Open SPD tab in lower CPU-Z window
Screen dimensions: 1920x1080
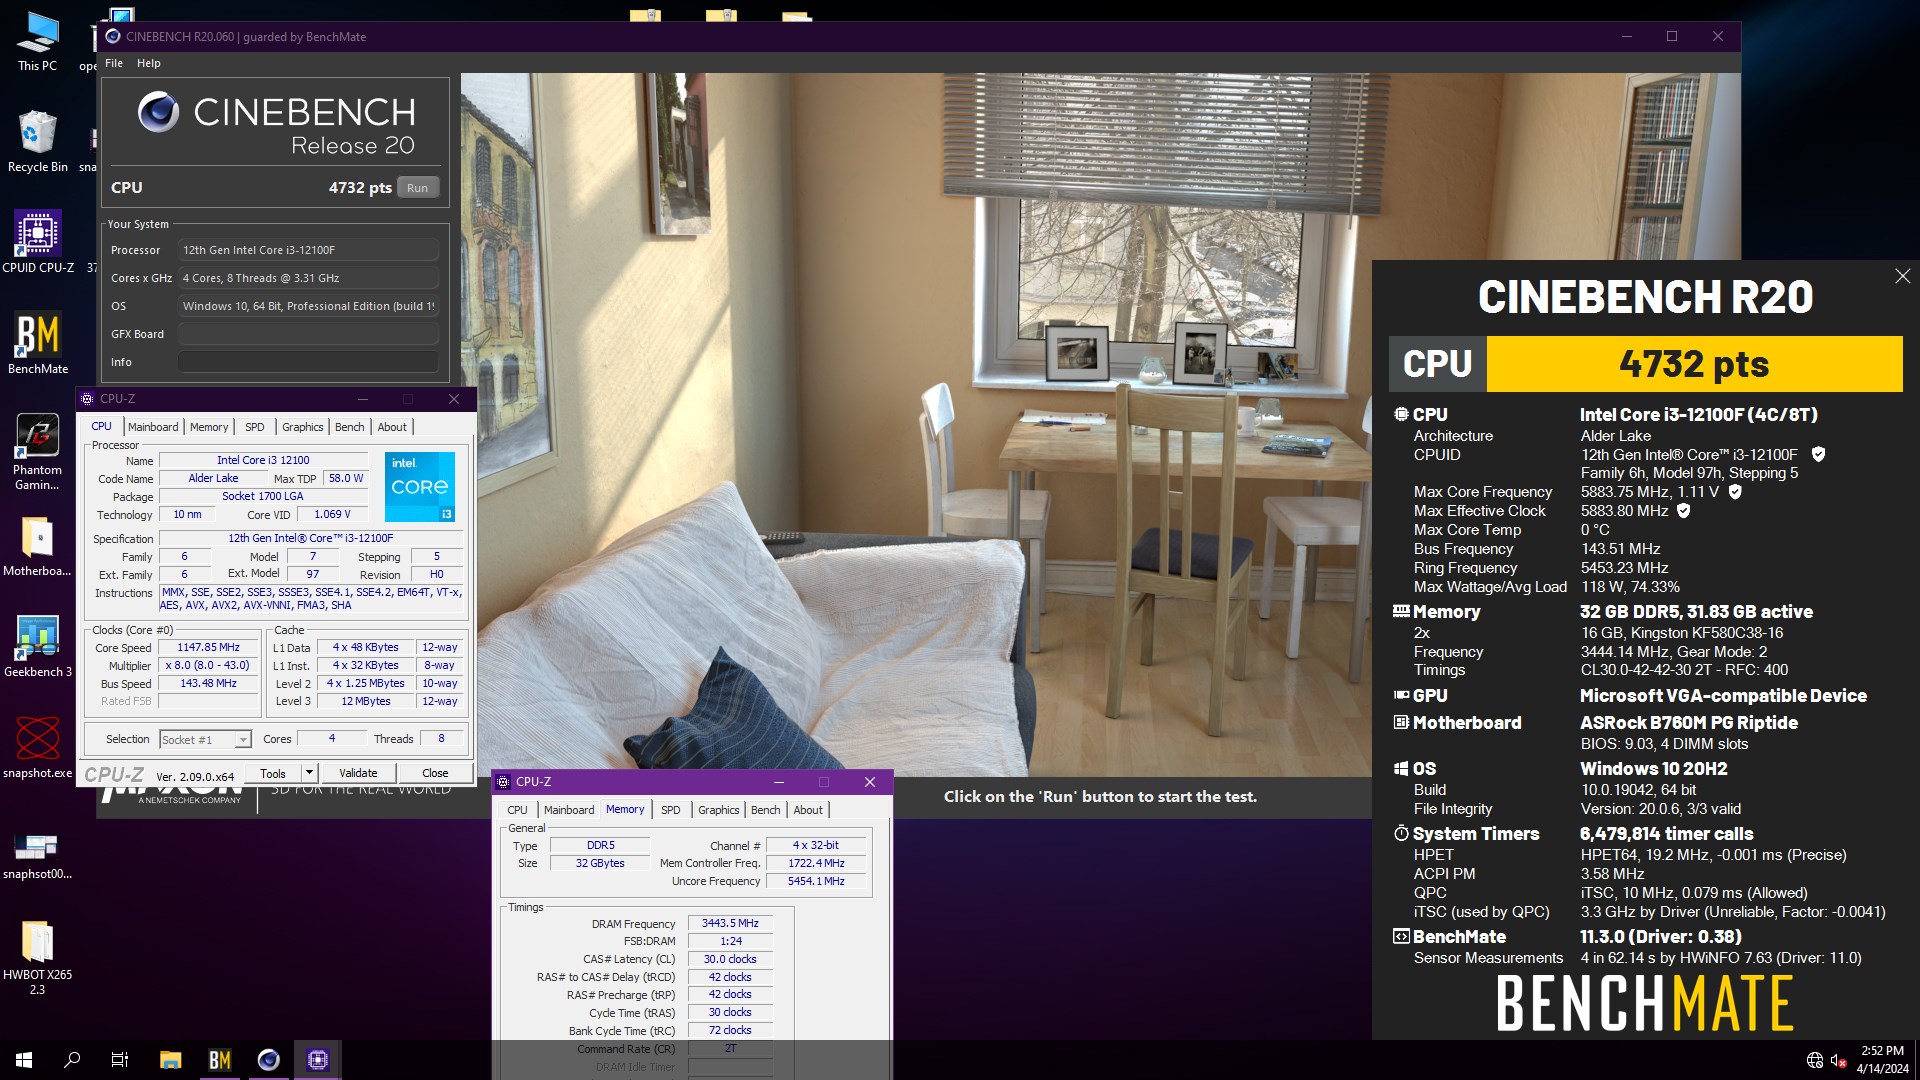point(670,810)
